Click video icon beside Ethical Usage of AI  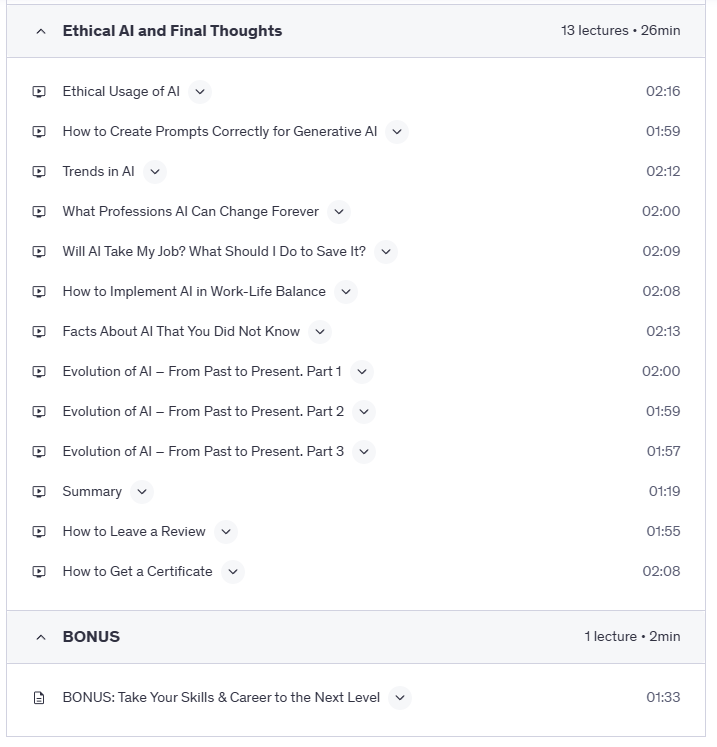(39, 92)
